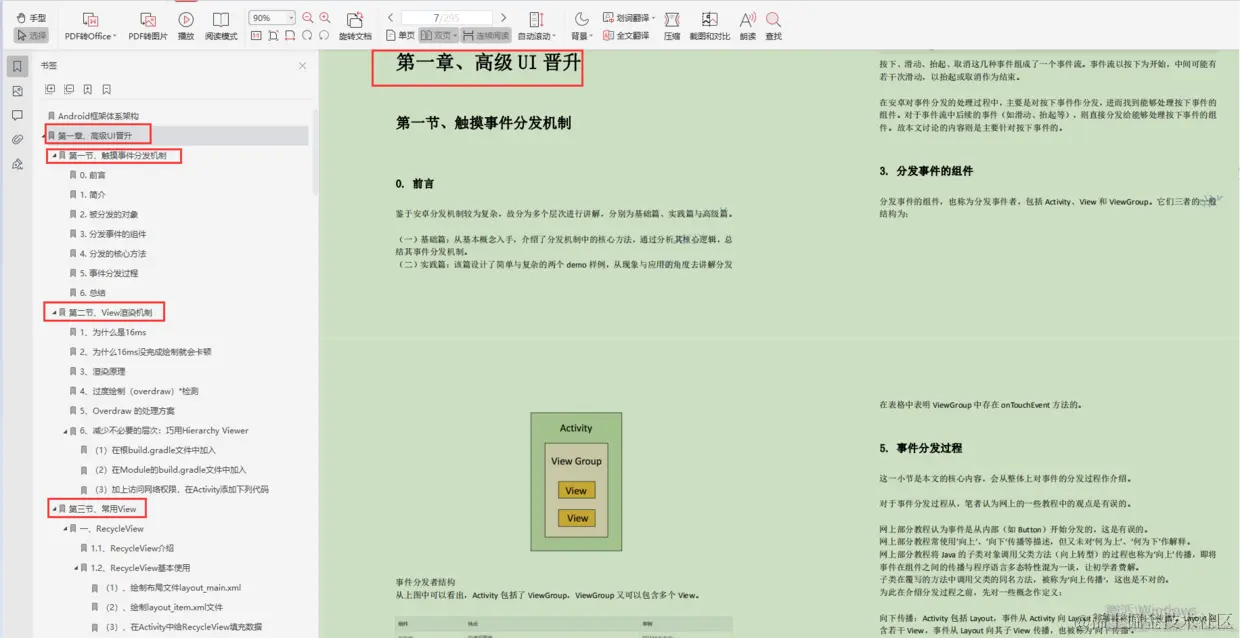
Task: Jump to bookmark 0. 前言
Action: [87, 175]
